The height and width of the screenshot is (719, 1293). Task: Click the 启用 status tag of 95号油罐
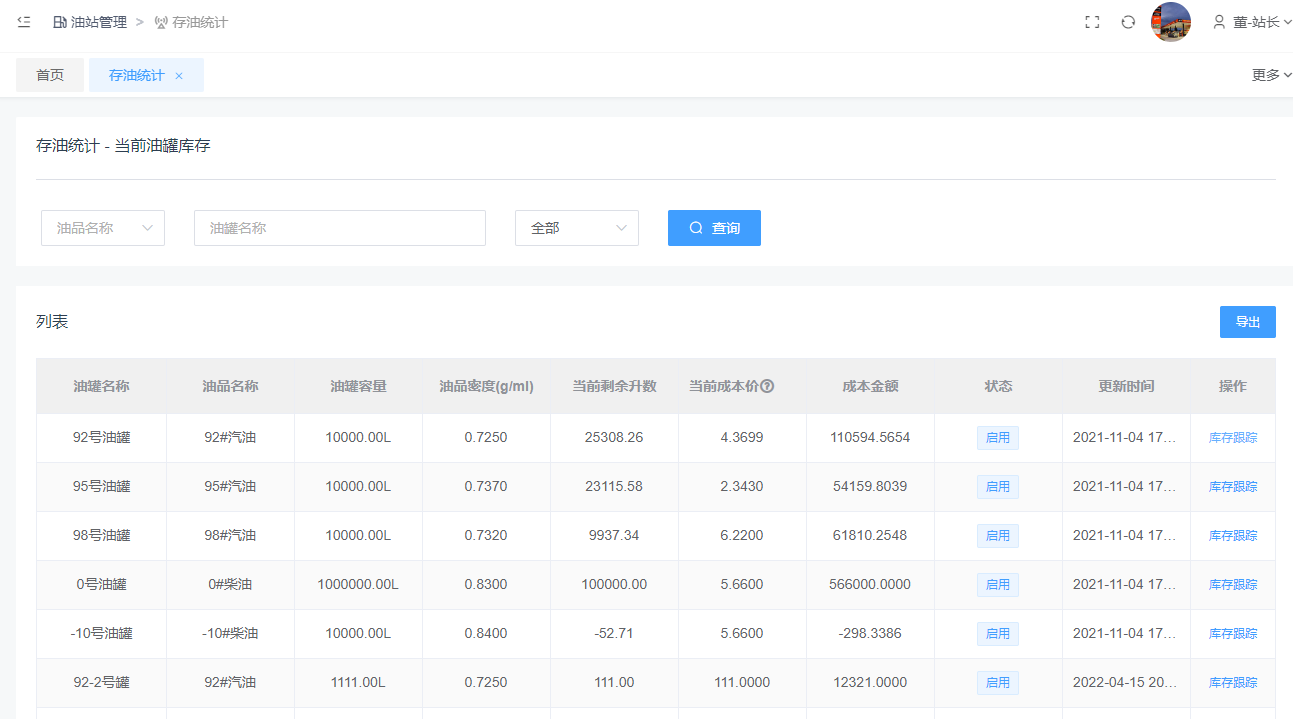click(x=998, y=487)
